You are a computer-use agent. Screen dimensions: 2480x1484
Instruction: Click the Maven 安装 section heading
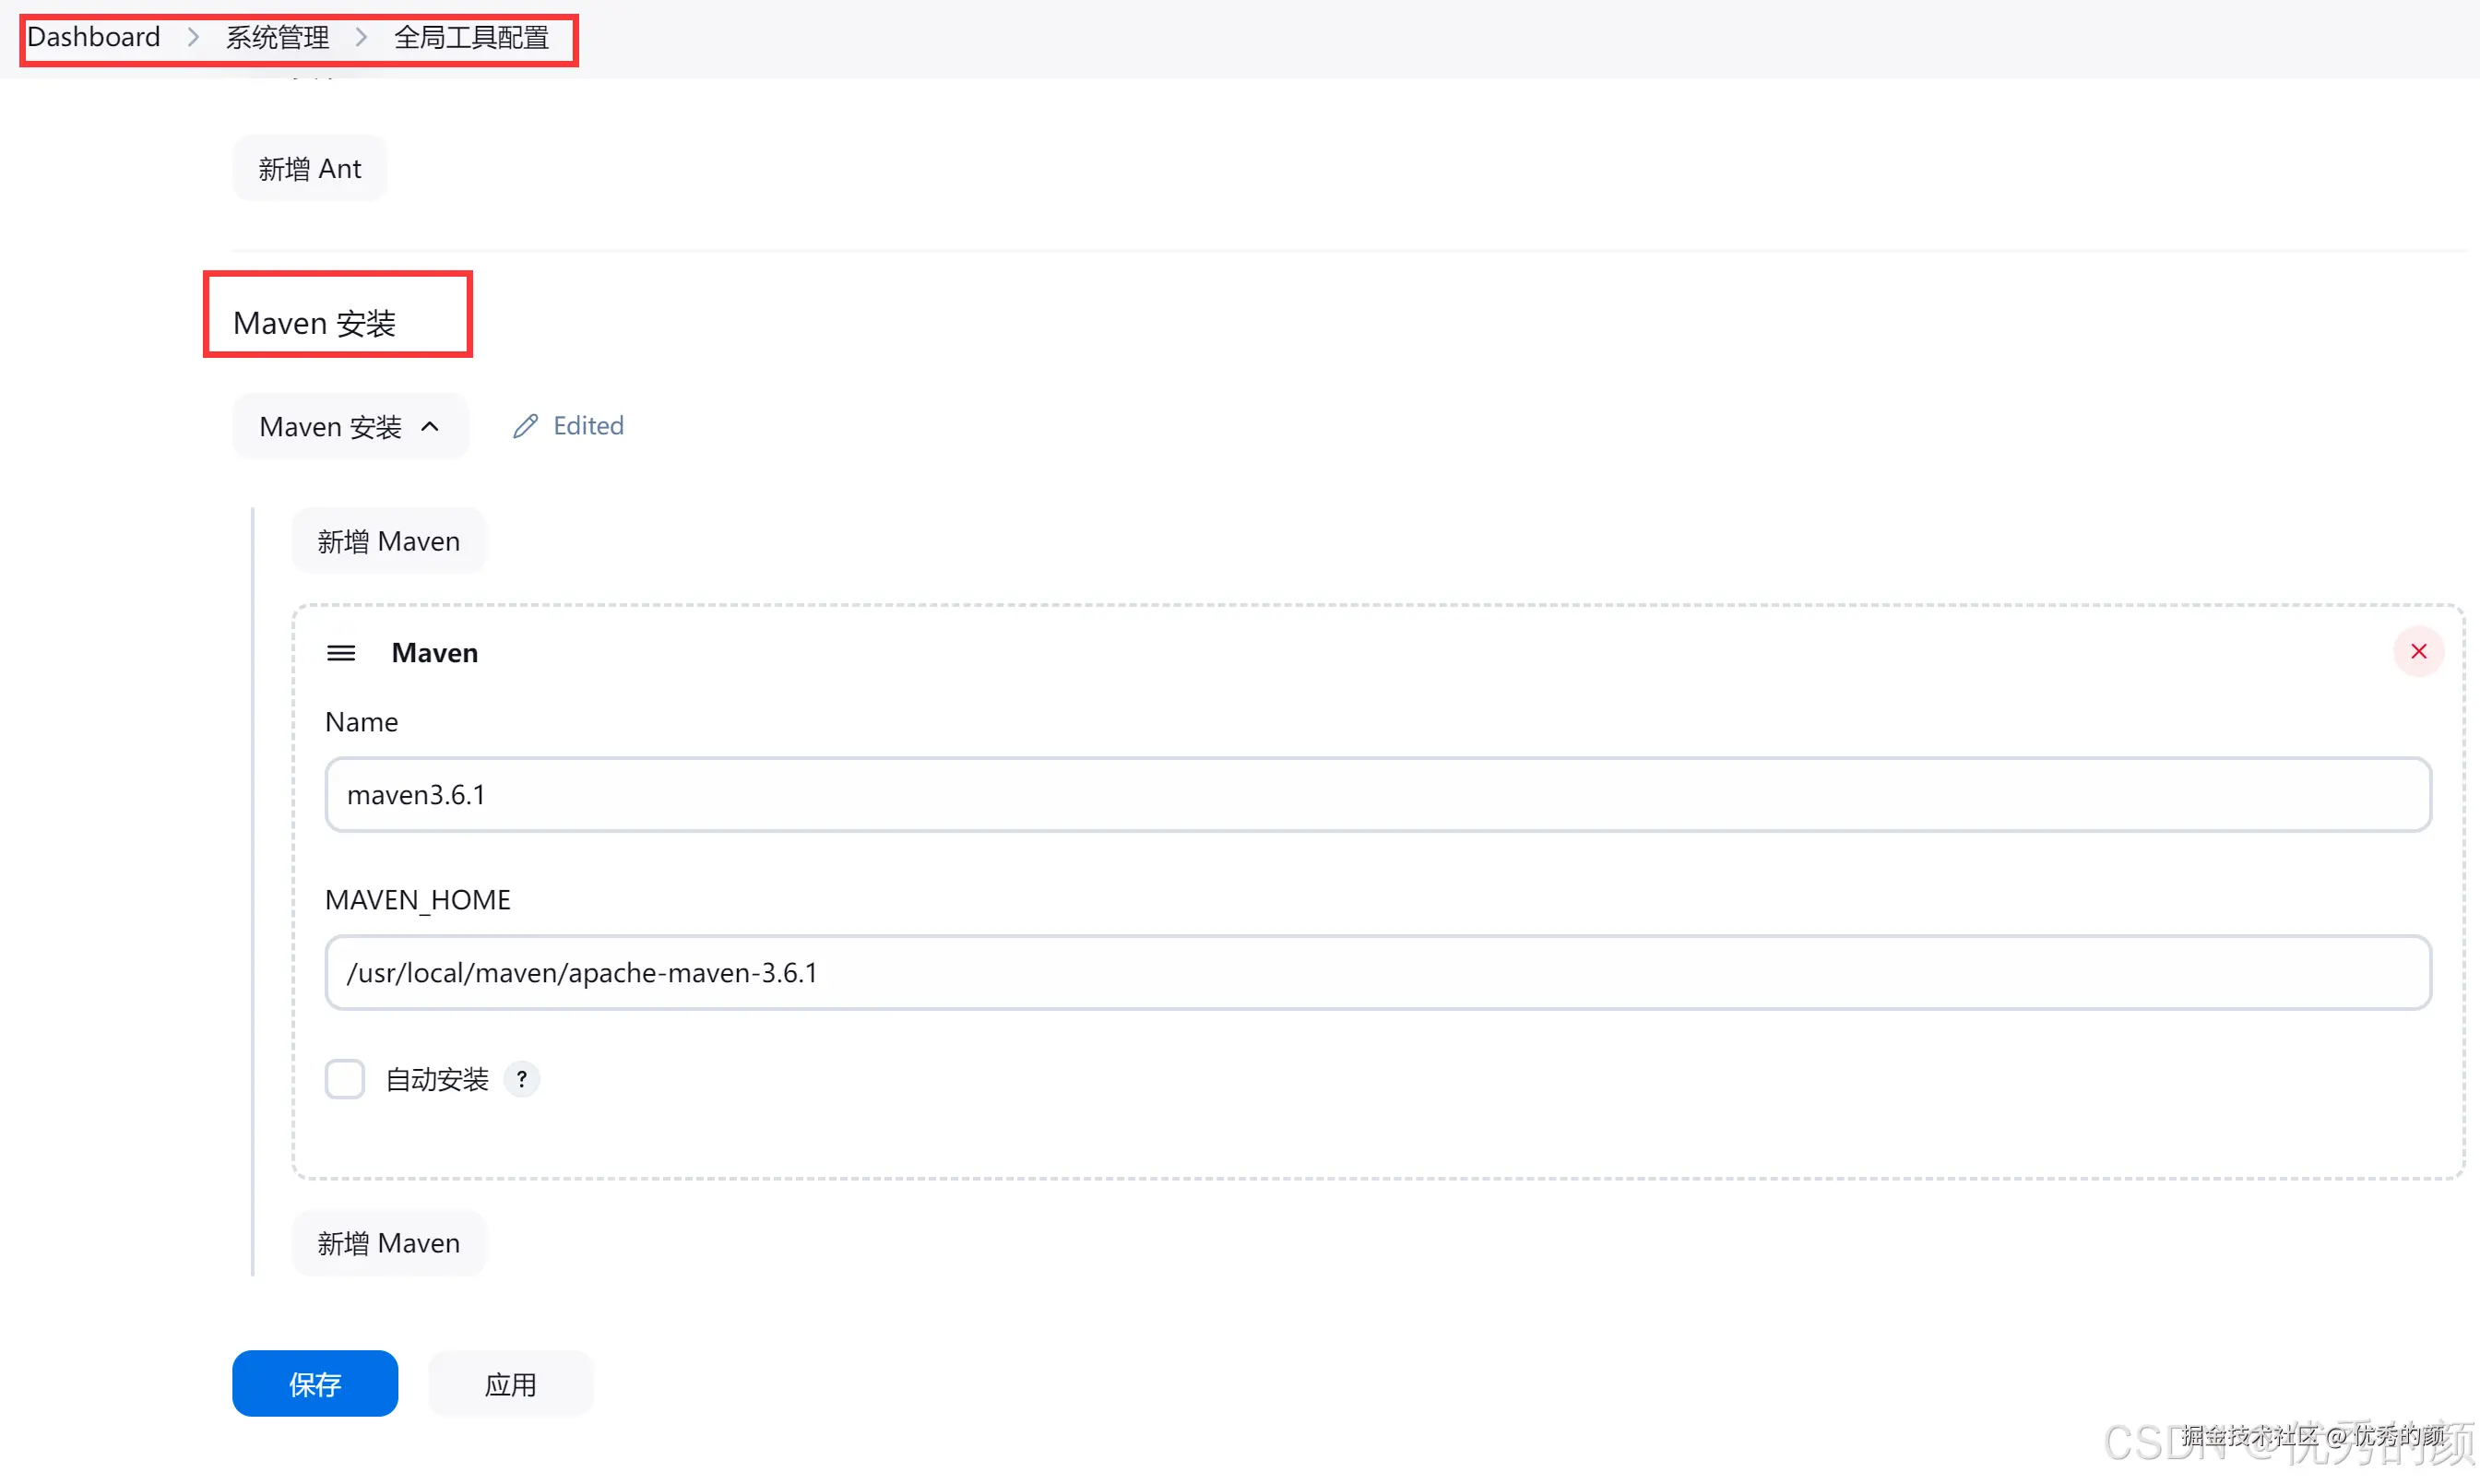(x=315, y=323)
